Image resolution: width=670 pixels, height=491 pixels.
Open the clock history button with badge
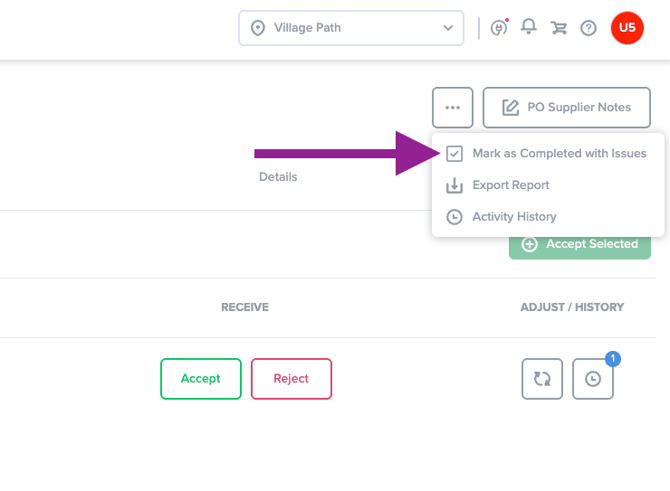point(593,379)
